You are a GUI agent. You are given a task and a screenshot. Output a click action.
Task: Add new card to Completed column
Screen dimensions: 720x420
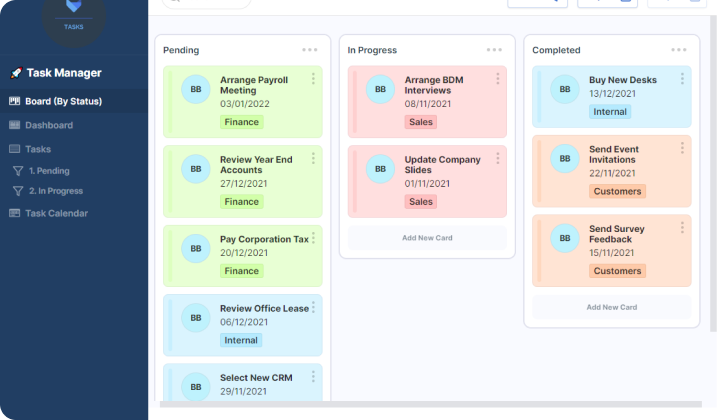click(611, 307)
